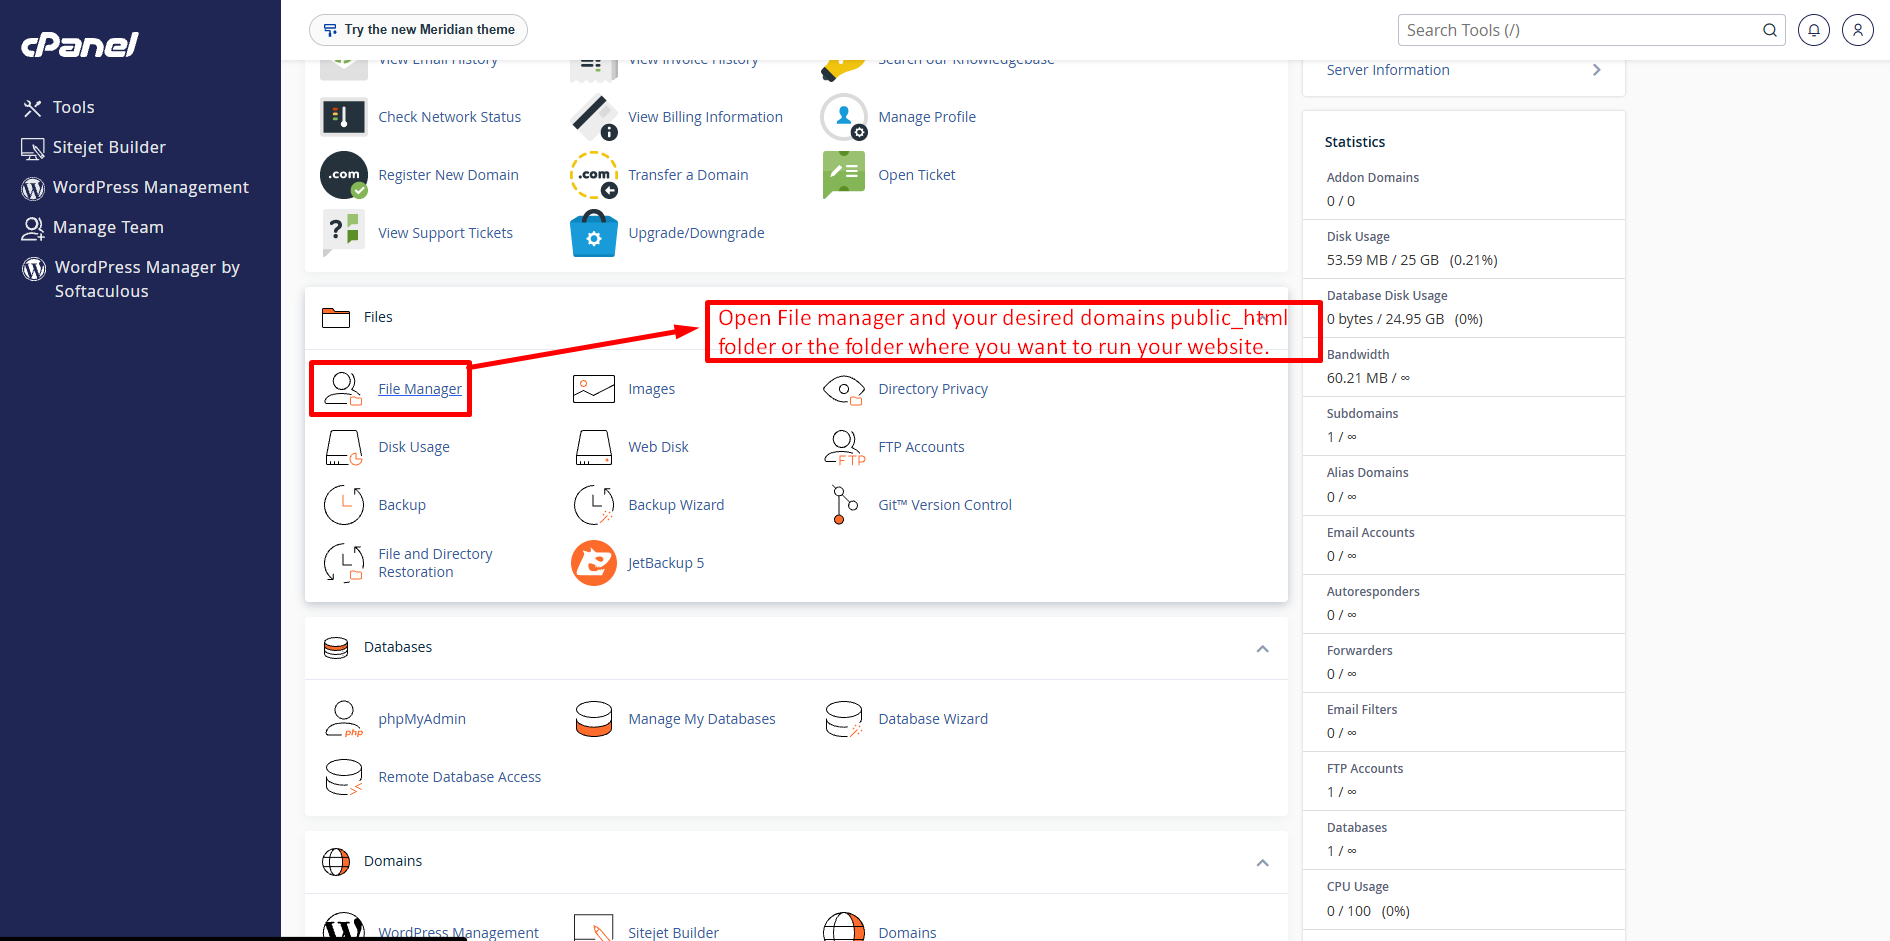Open the notifications bell icon
The height and width of the screenshot is (941, 1890).
click(1813, 30)
